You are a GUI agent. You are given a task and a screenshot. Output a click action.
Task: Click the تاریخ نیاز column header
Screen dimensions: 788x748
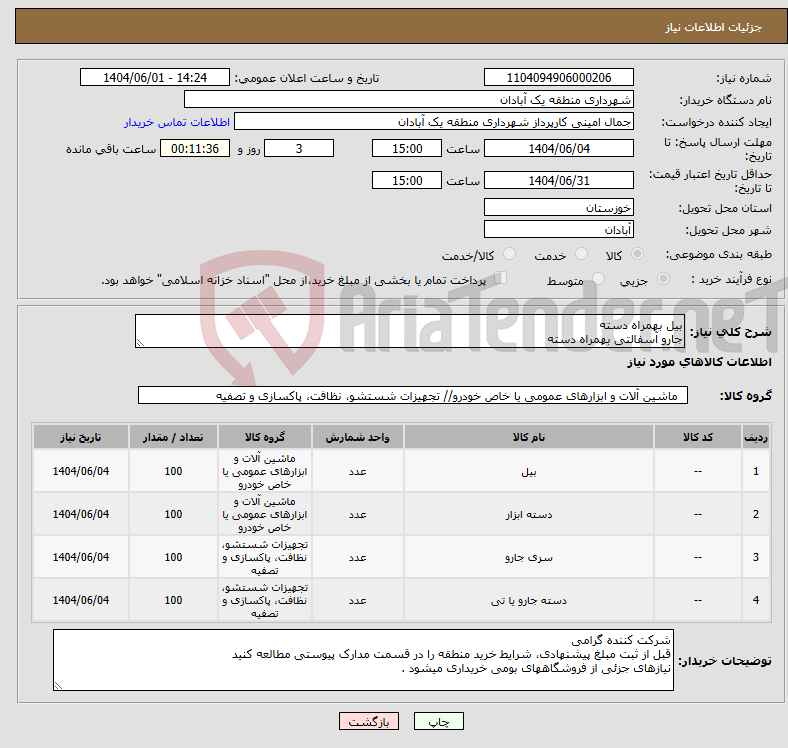pyautogui.click(x=80, y=437)
